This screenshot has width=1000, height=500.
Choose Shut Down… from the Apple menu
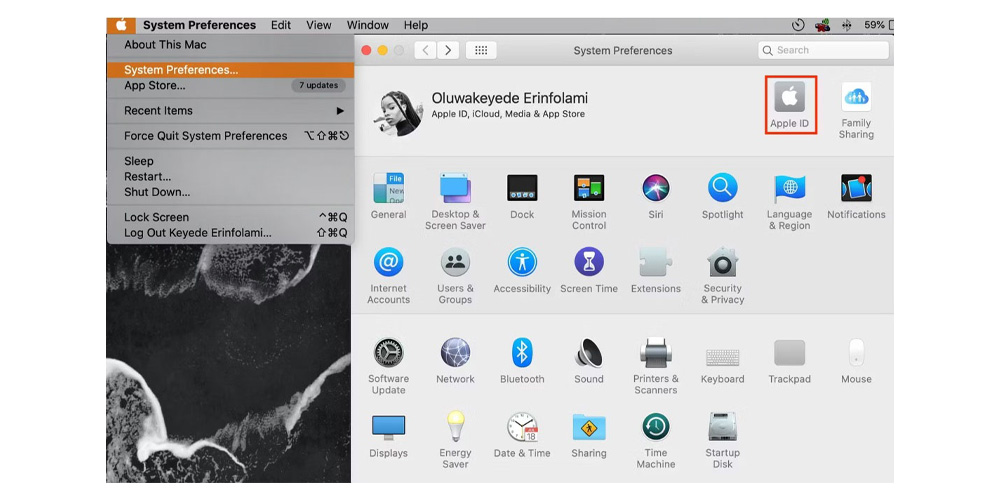point(230,192)
